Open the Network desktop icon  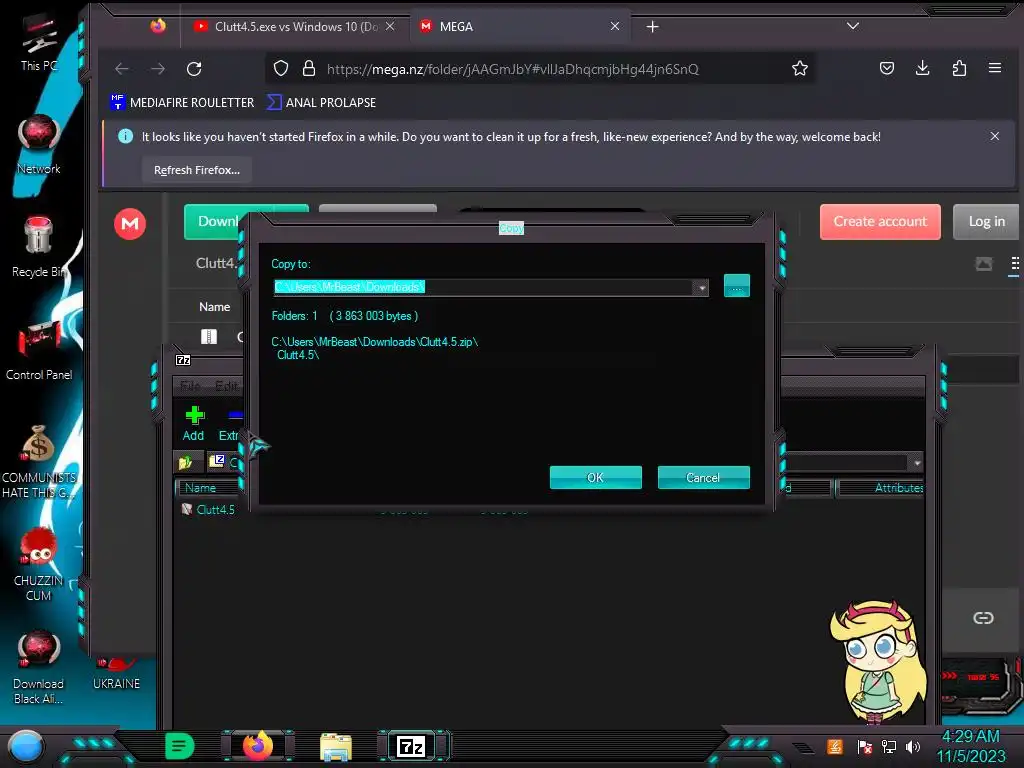[x=39, y=145]
